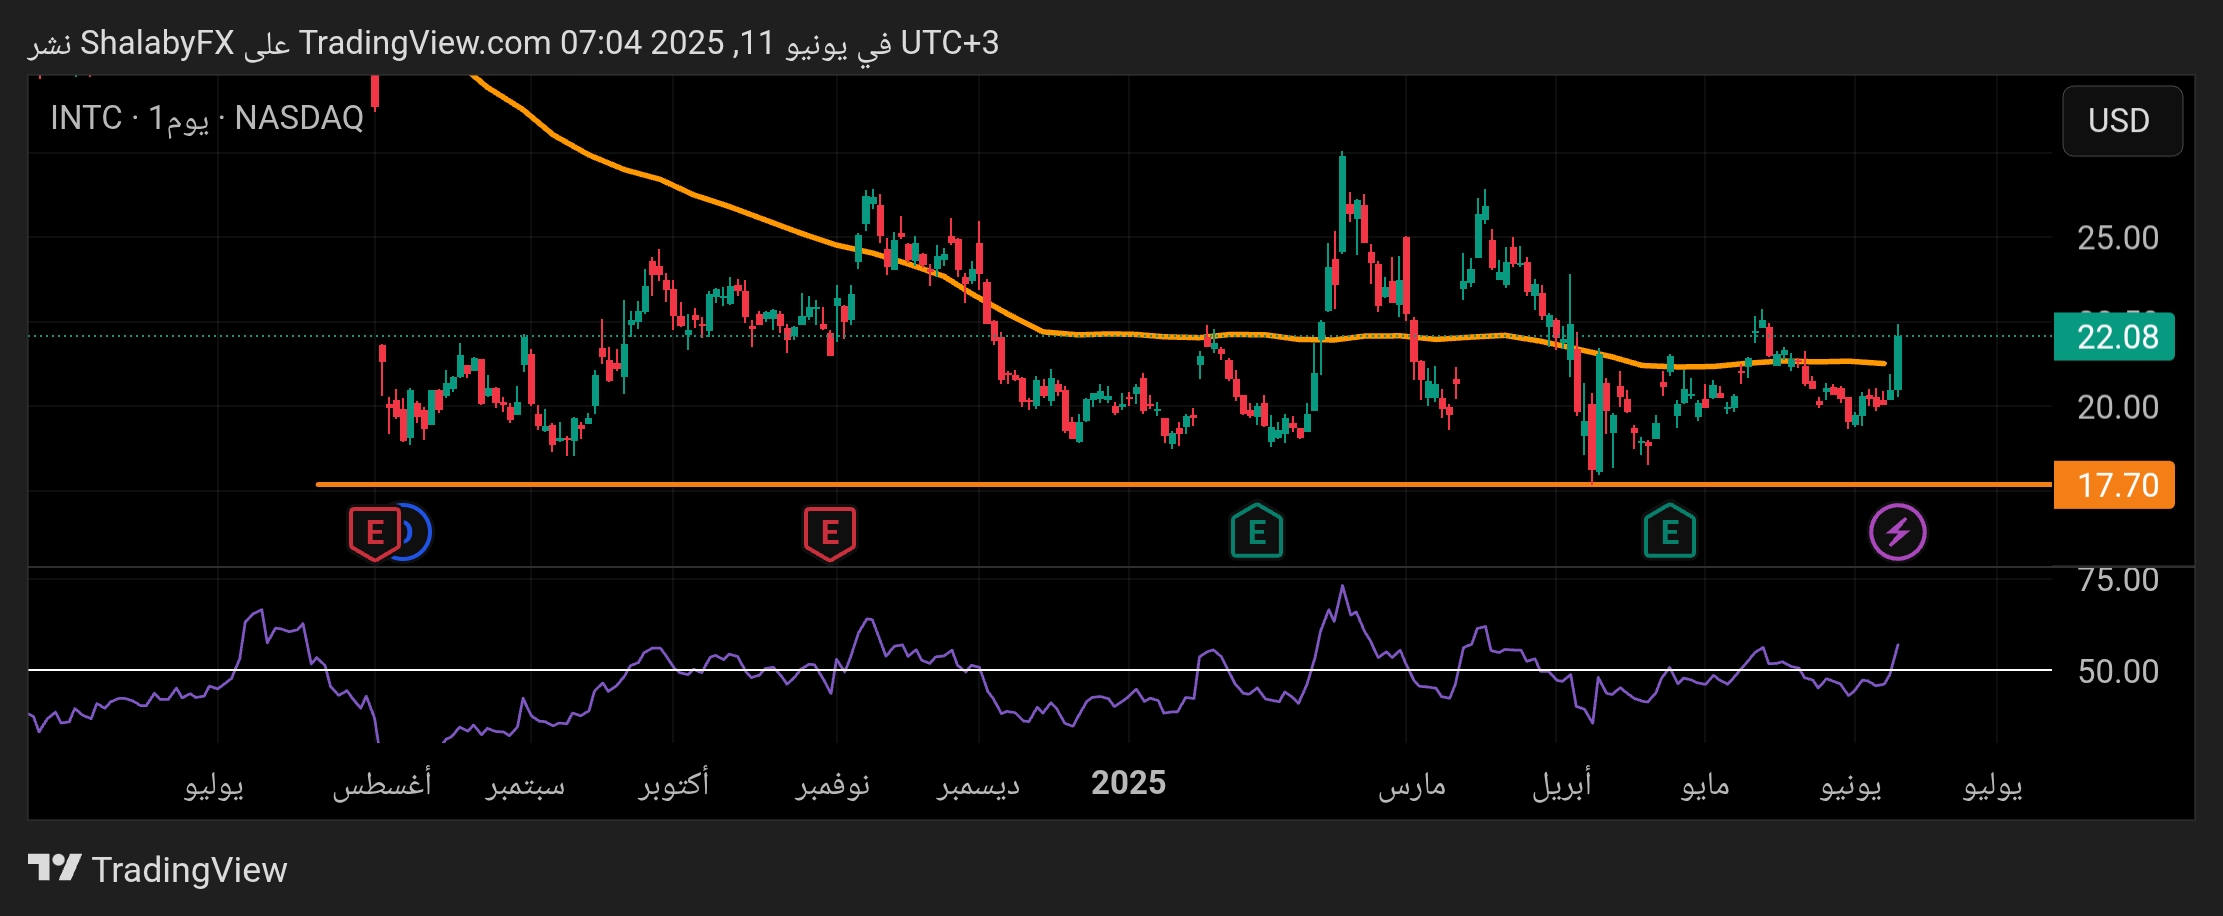This screenshot has width=2223, height=916.
Task: Click the TradingView logo icon
Action: coord(54,868)
